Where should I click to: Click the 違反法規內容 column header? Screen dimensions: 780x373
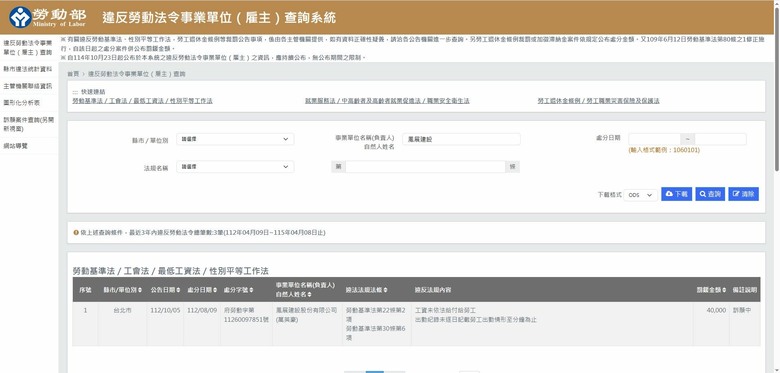point(433,290)
